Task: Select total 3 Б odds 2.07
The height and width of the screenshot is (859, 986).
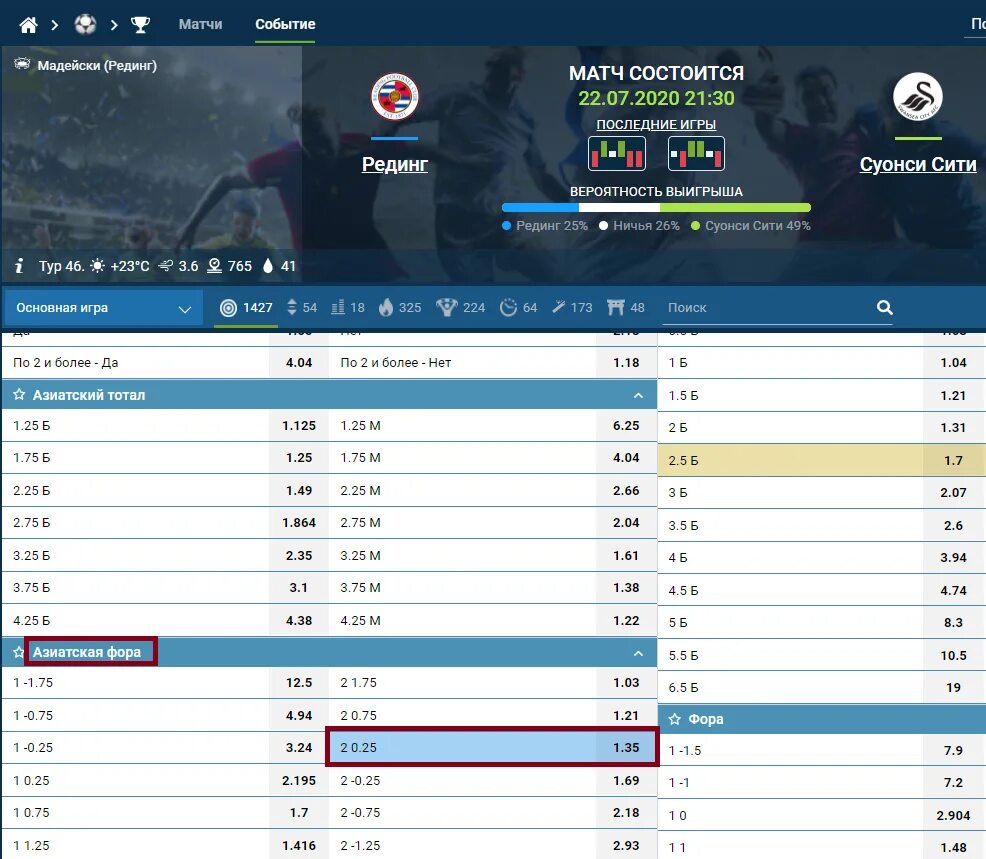Action: [x=821, y=492]
